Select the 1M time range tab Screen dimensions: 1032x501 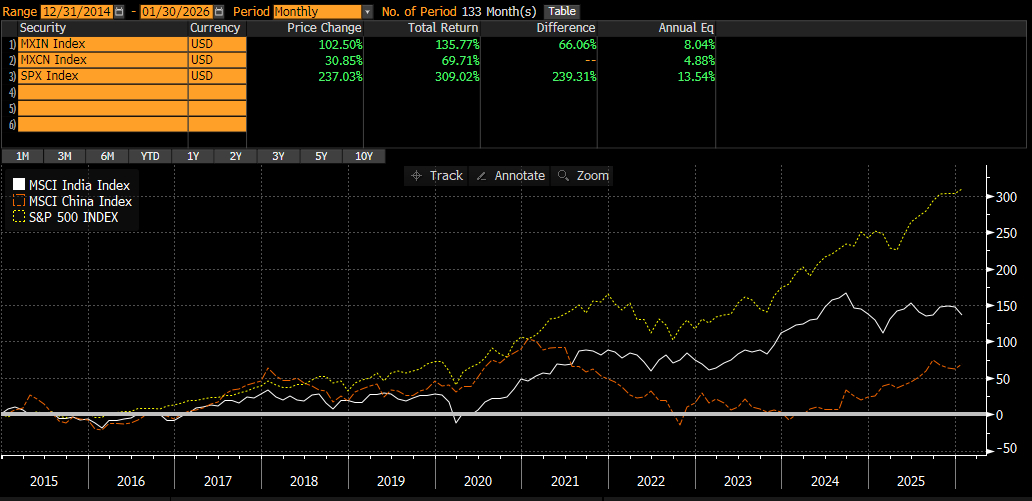point(22,156)
